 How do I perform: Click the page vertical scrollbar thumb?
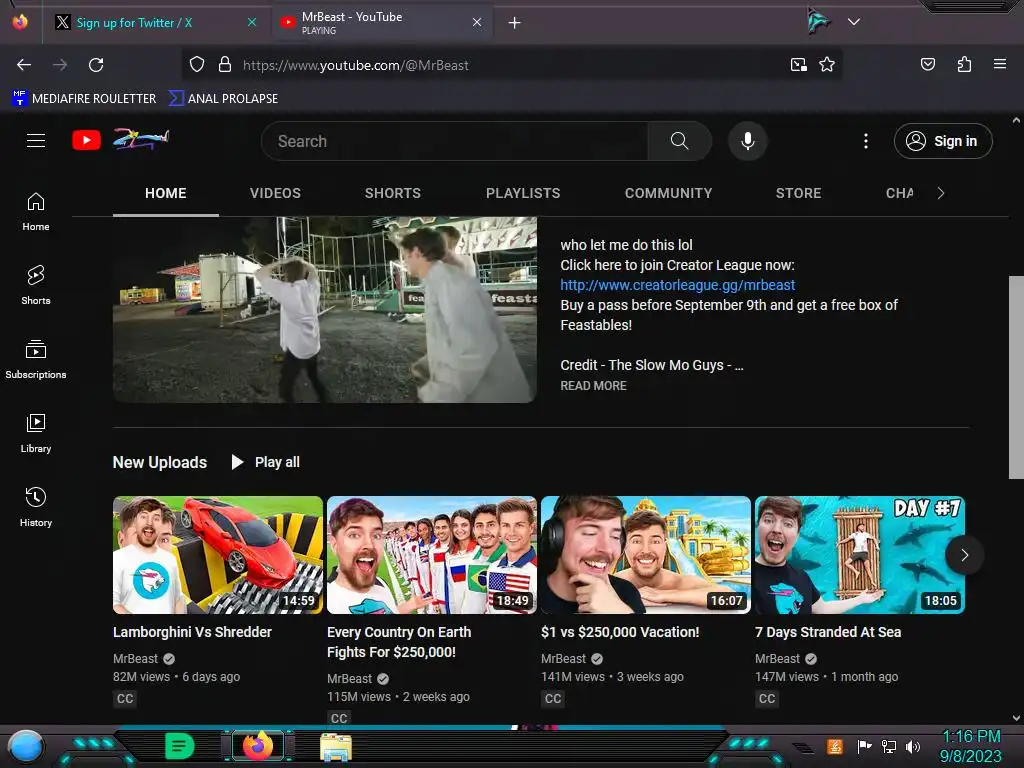point(1016,377)
